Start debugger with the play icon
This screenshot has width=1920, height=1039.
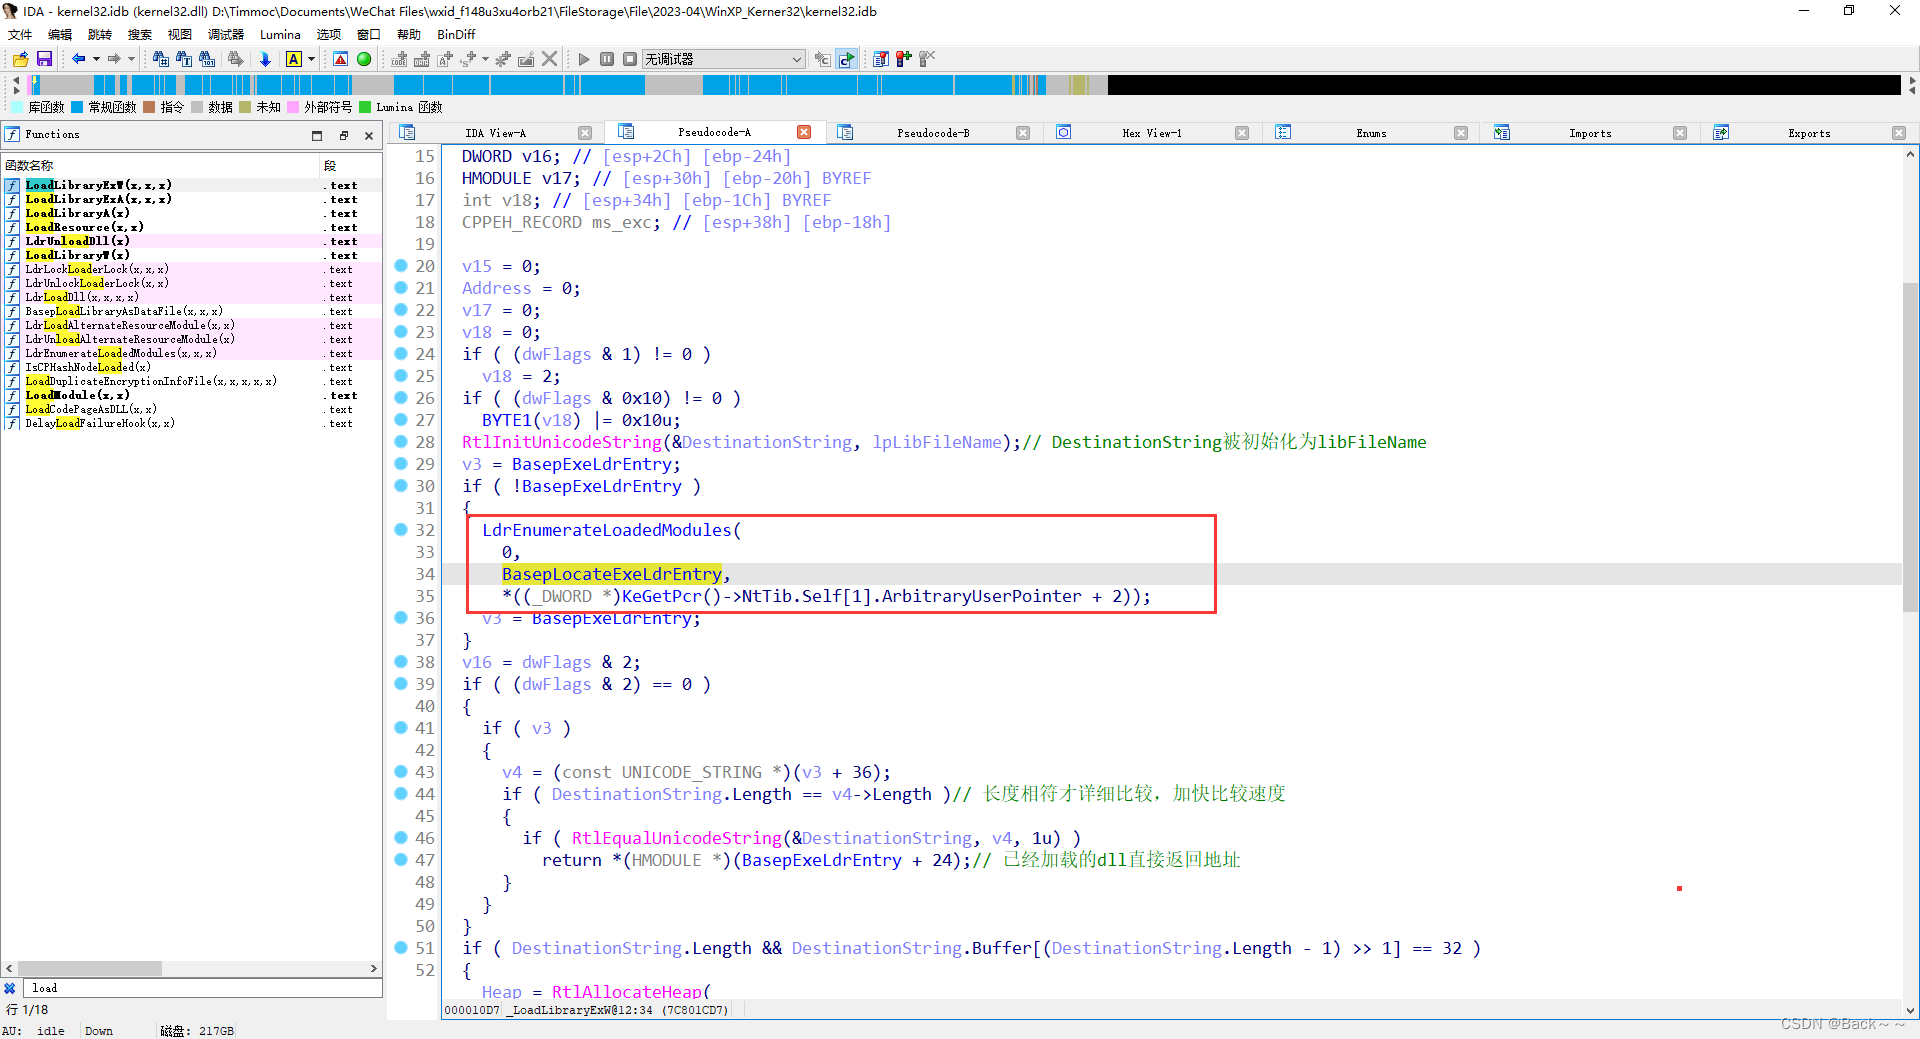coord(584,59)
